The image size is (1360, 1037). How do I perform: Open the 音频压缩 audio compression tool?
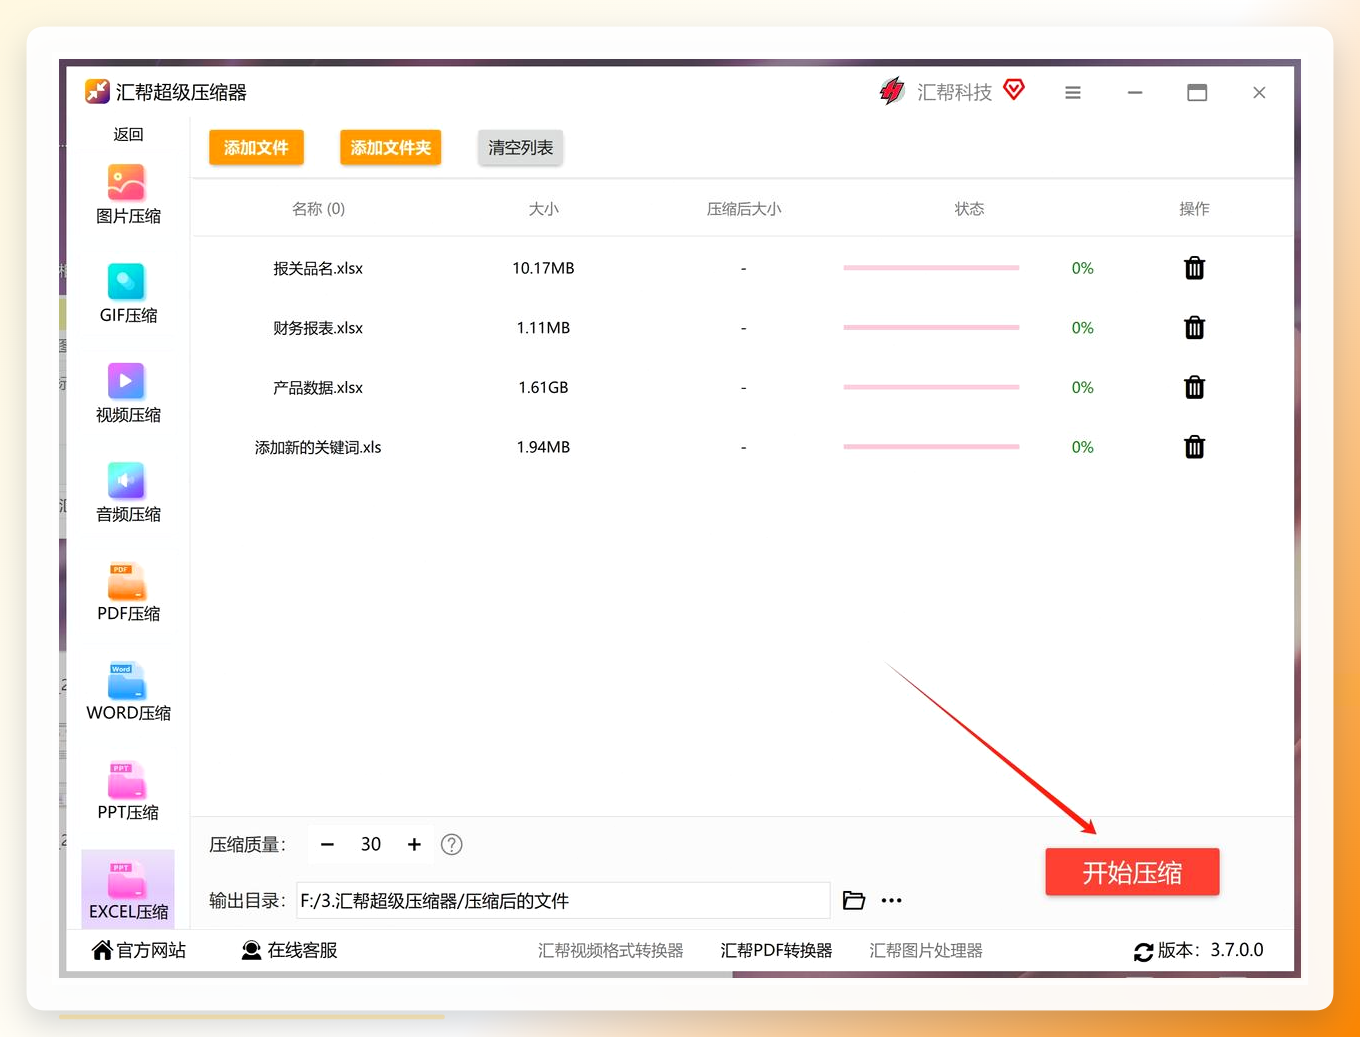pyautogui.click(x=128, y=493)
